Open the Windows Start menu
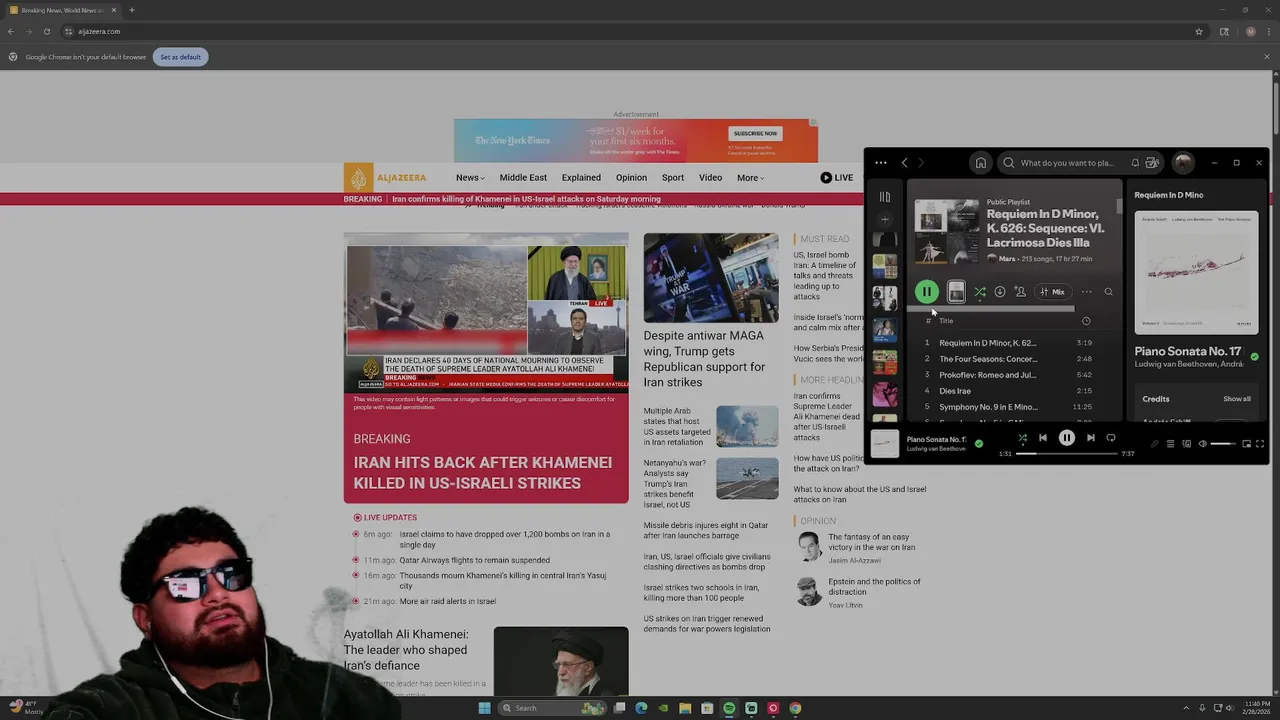This screenshot has width=1280, height=720. (485, 708)
